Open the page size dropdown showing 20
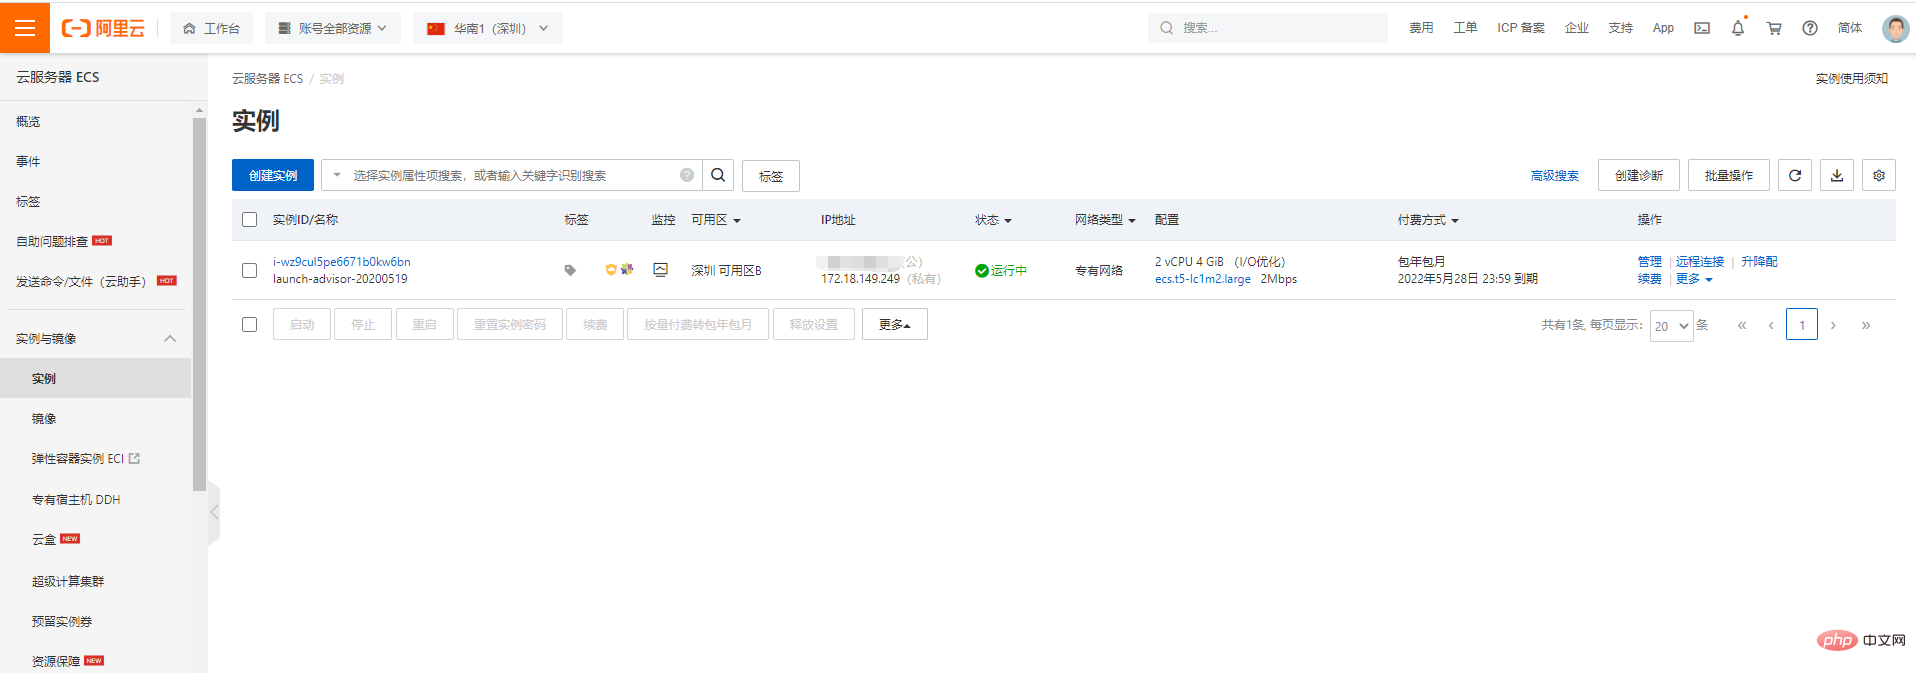 (x=1671, y=326)
